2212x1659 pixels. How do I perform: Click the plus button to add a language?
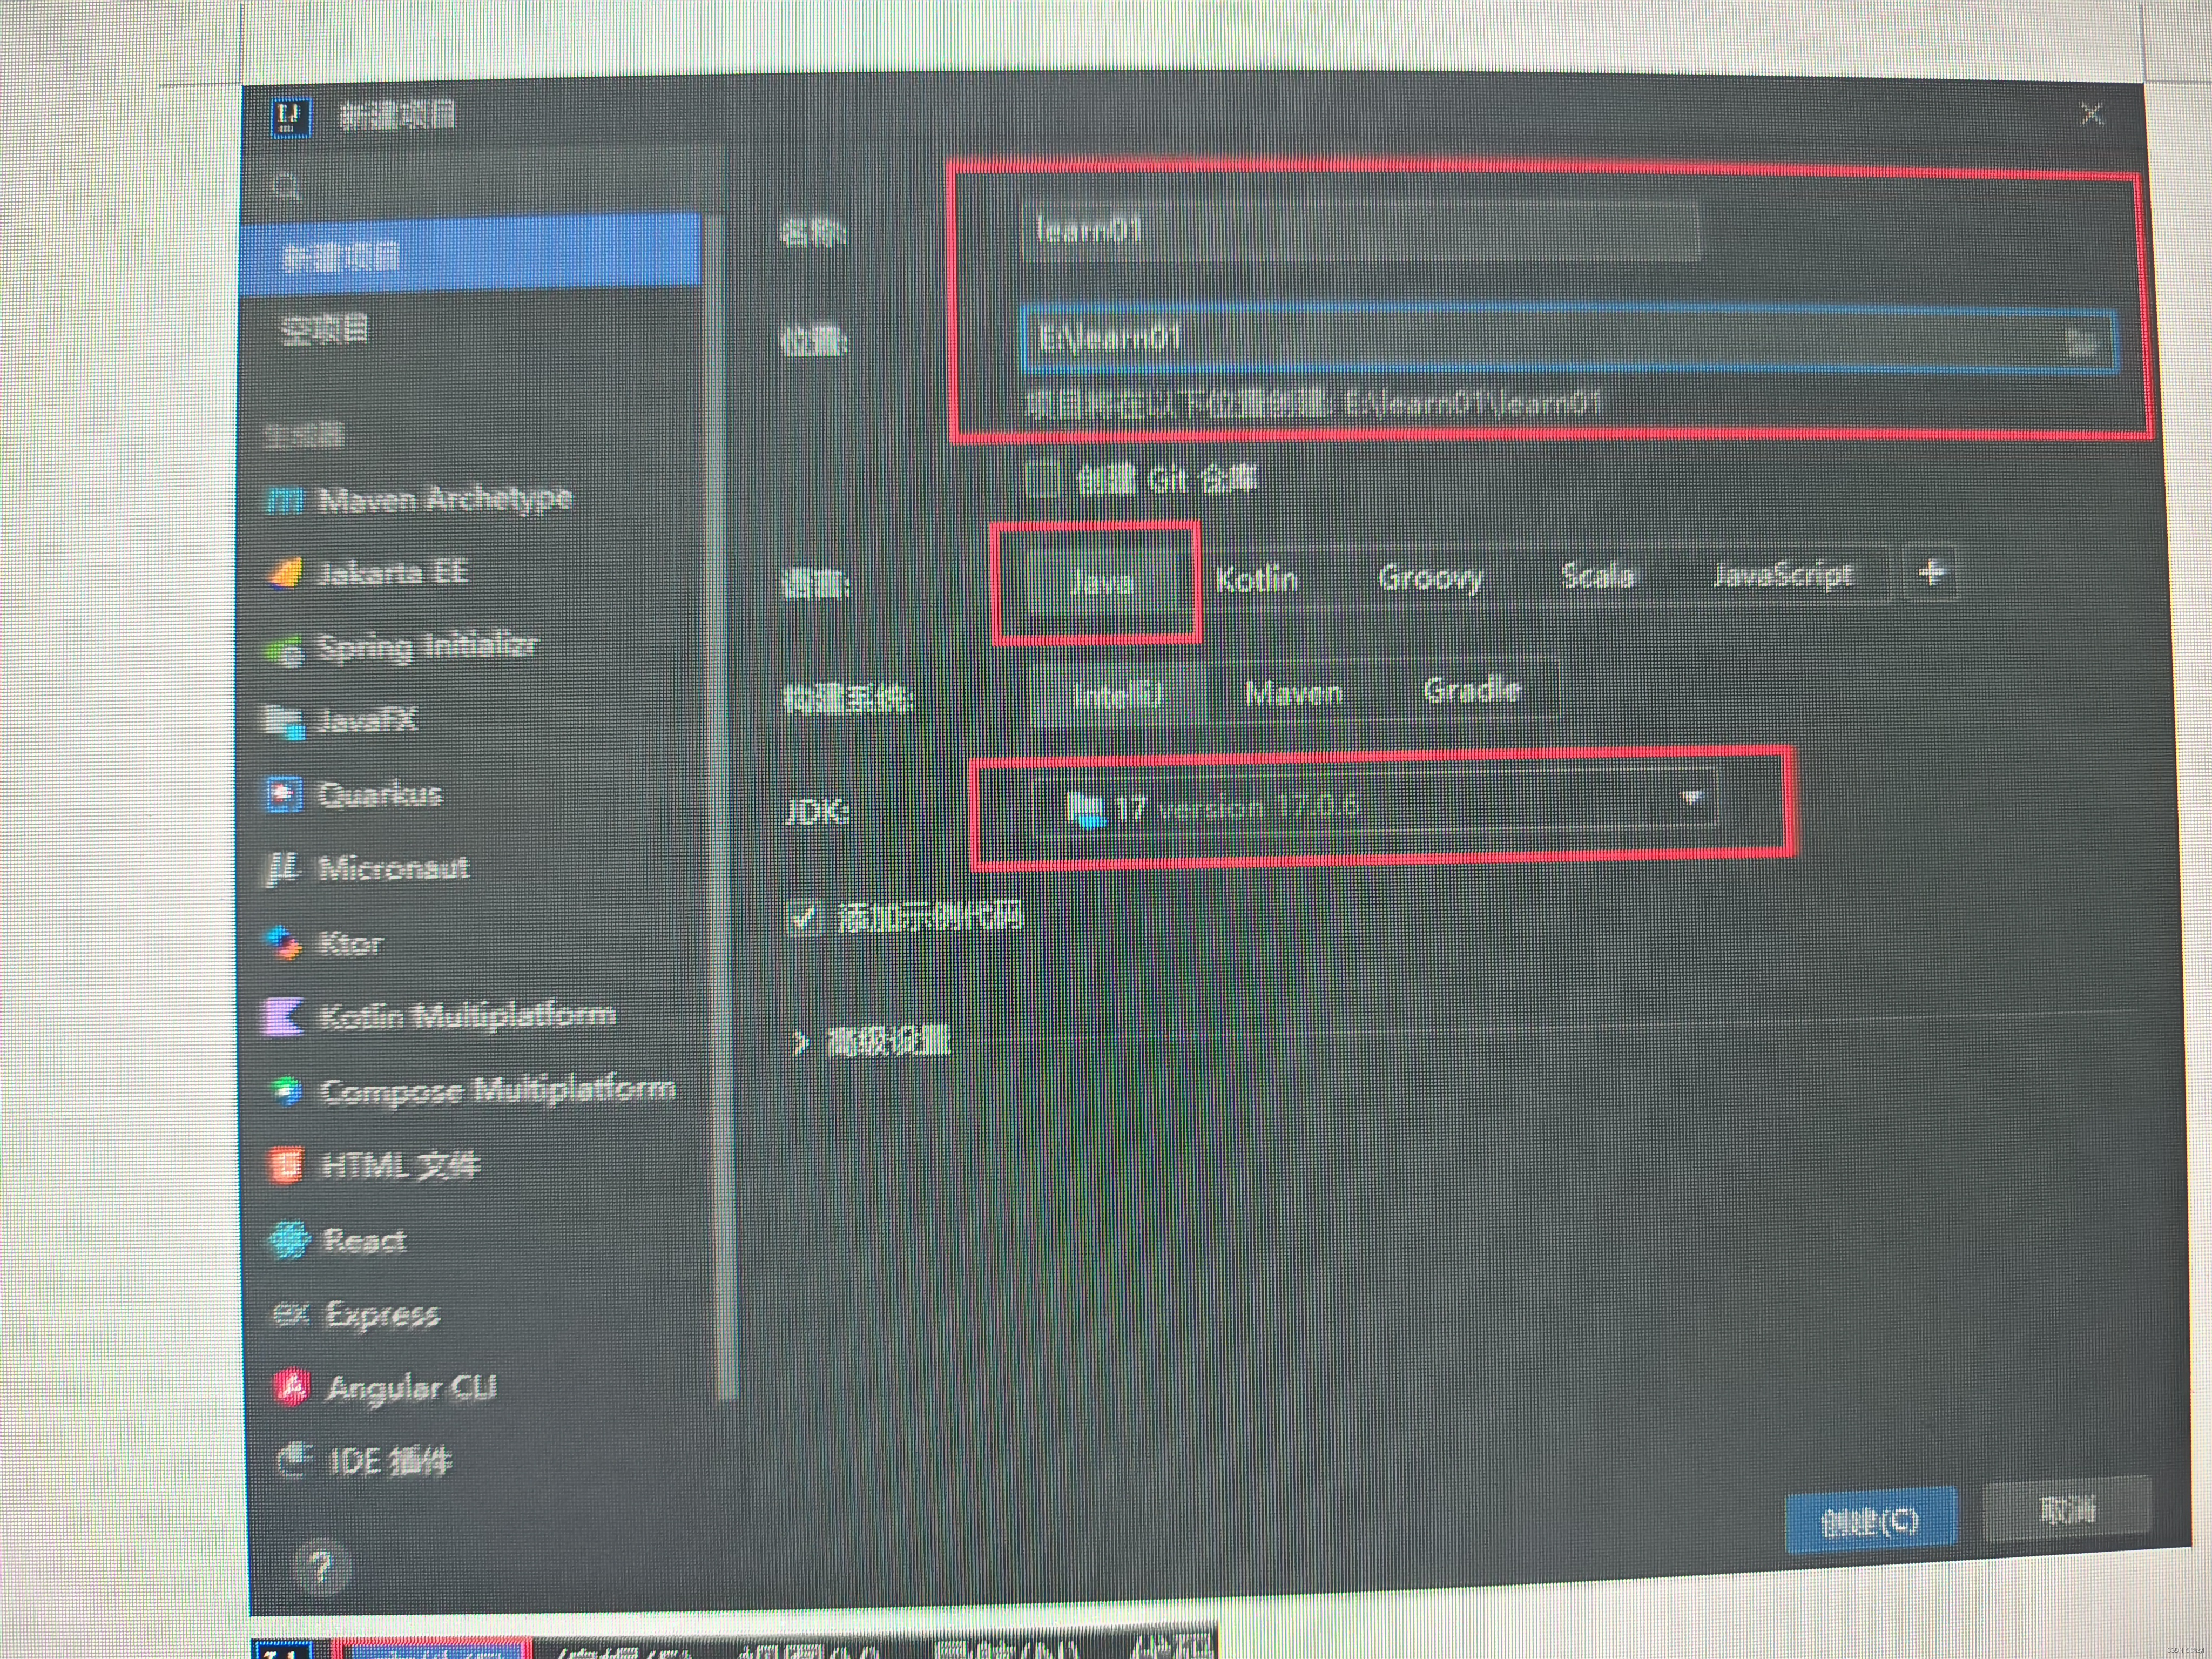(x=1931, y=573)
